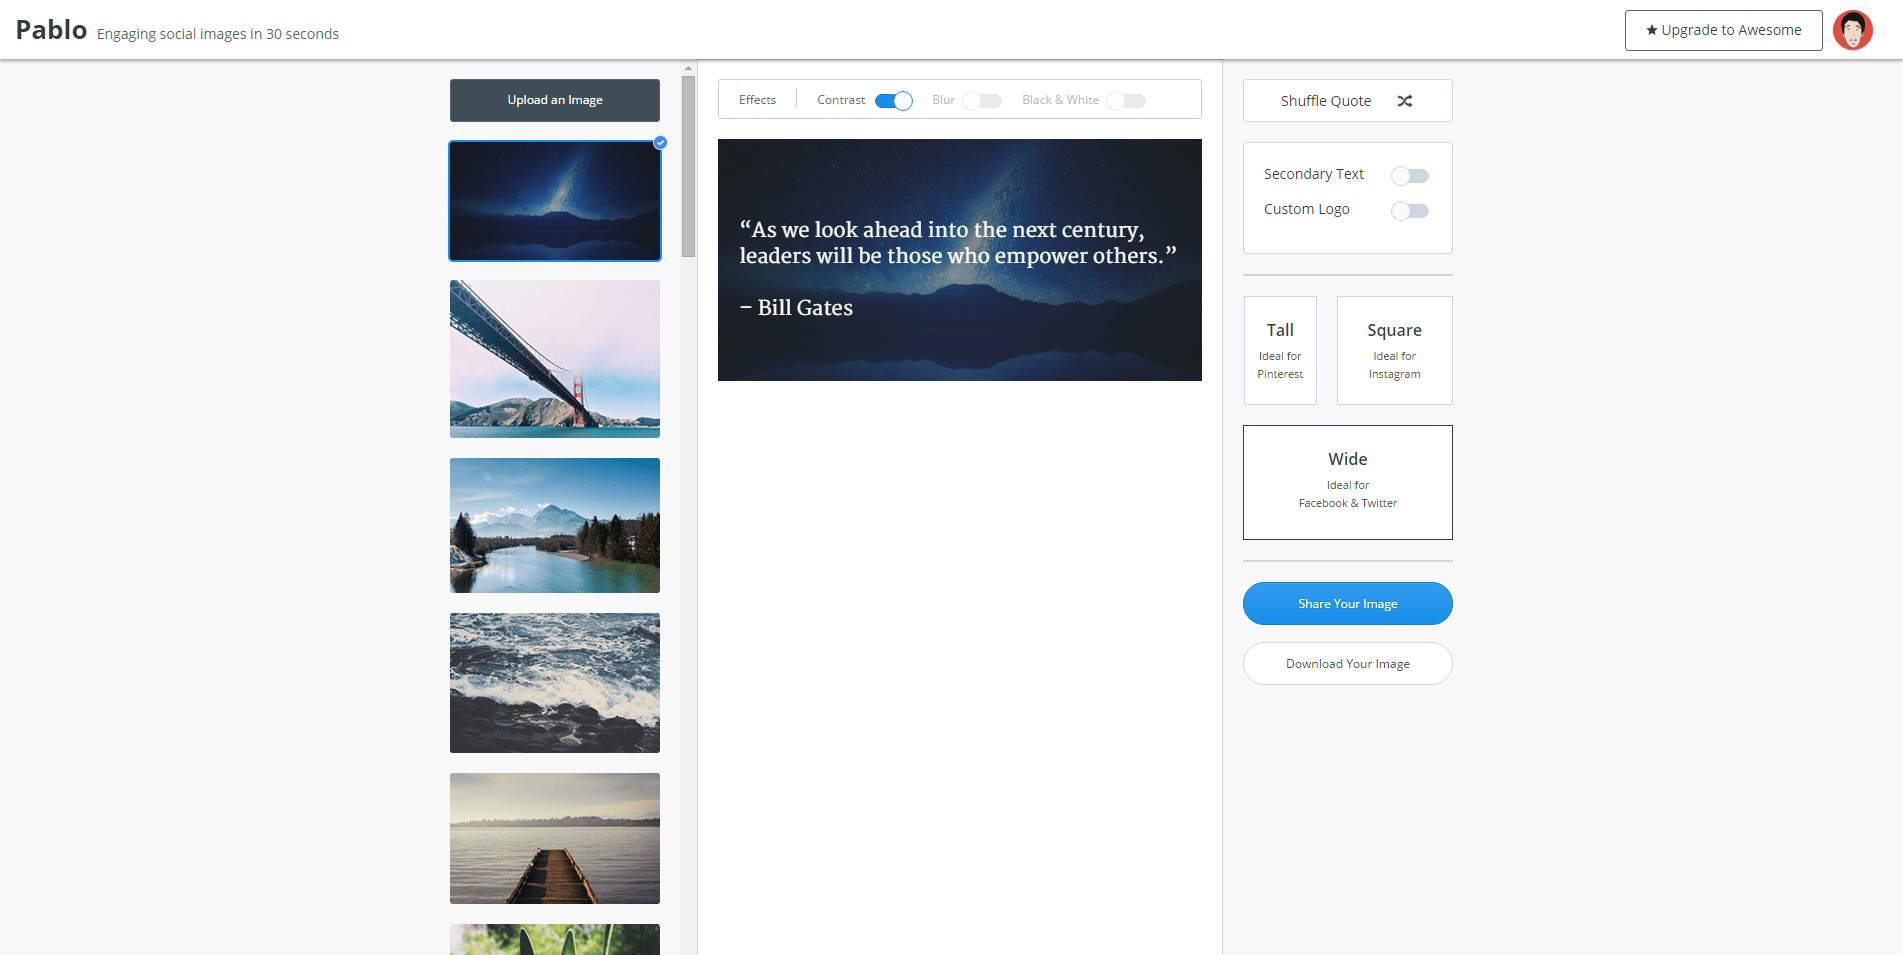Screen dimensions: 1903x955
Task: Click Download Your Image button
Action: pos(1348,664)
